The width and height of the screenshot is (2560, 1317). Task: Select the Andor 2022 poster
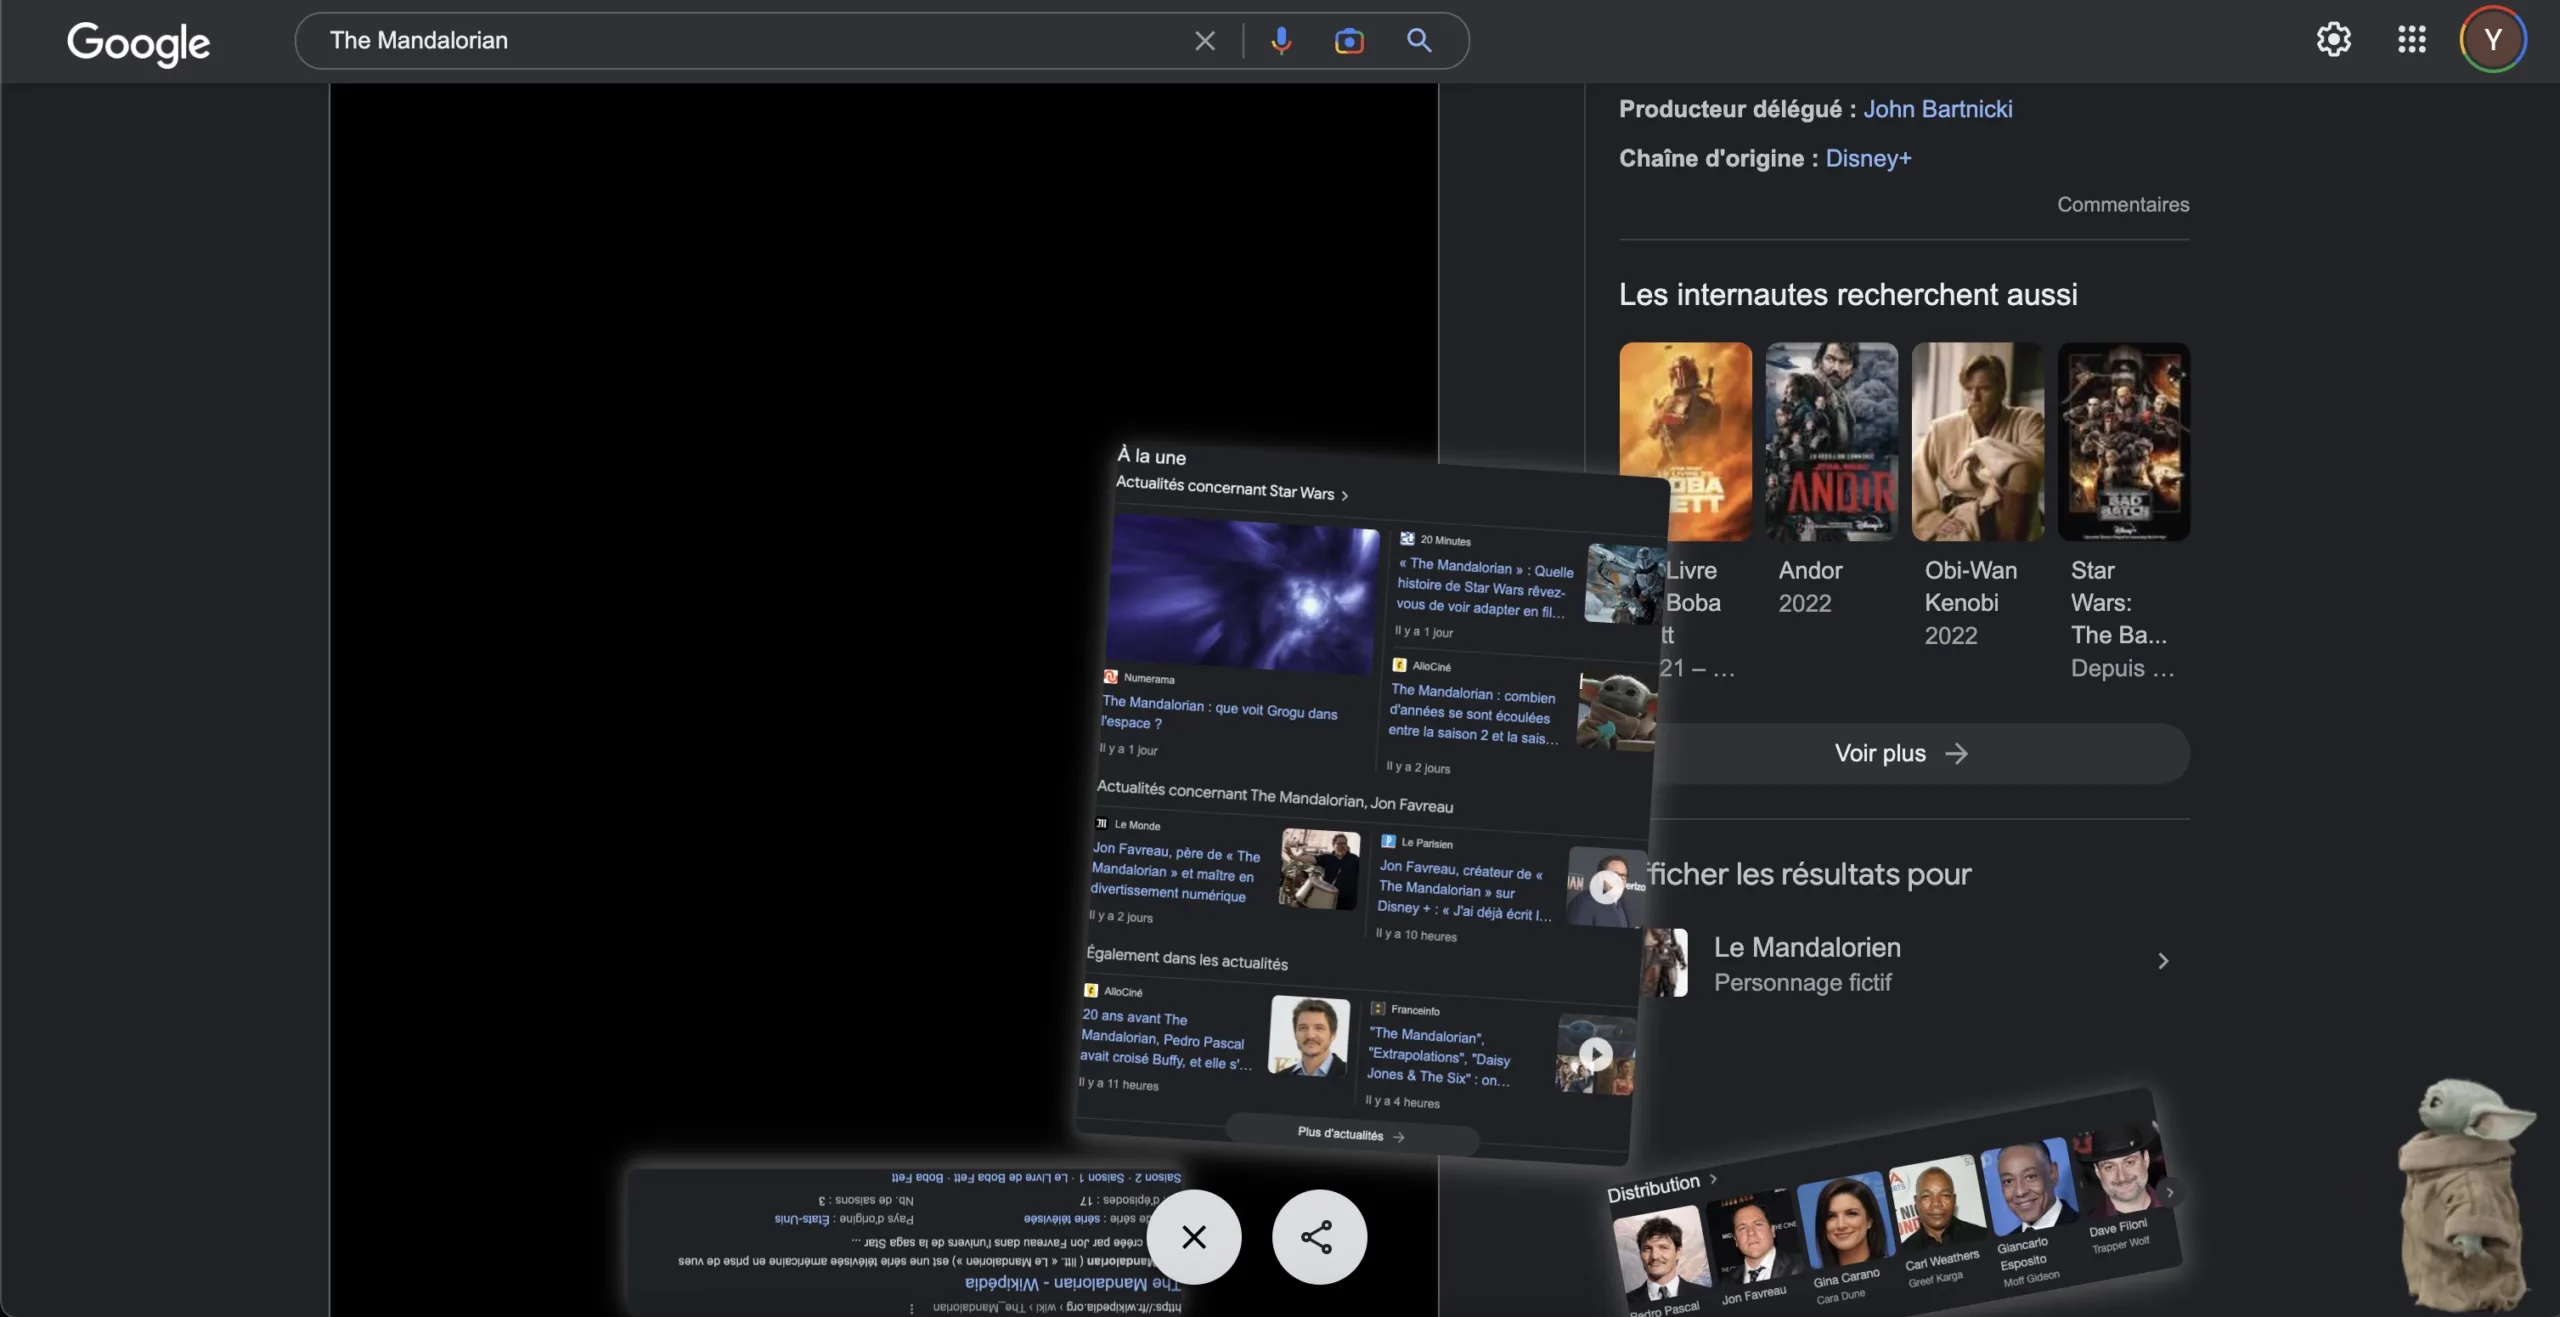(x=1831, y=442)
